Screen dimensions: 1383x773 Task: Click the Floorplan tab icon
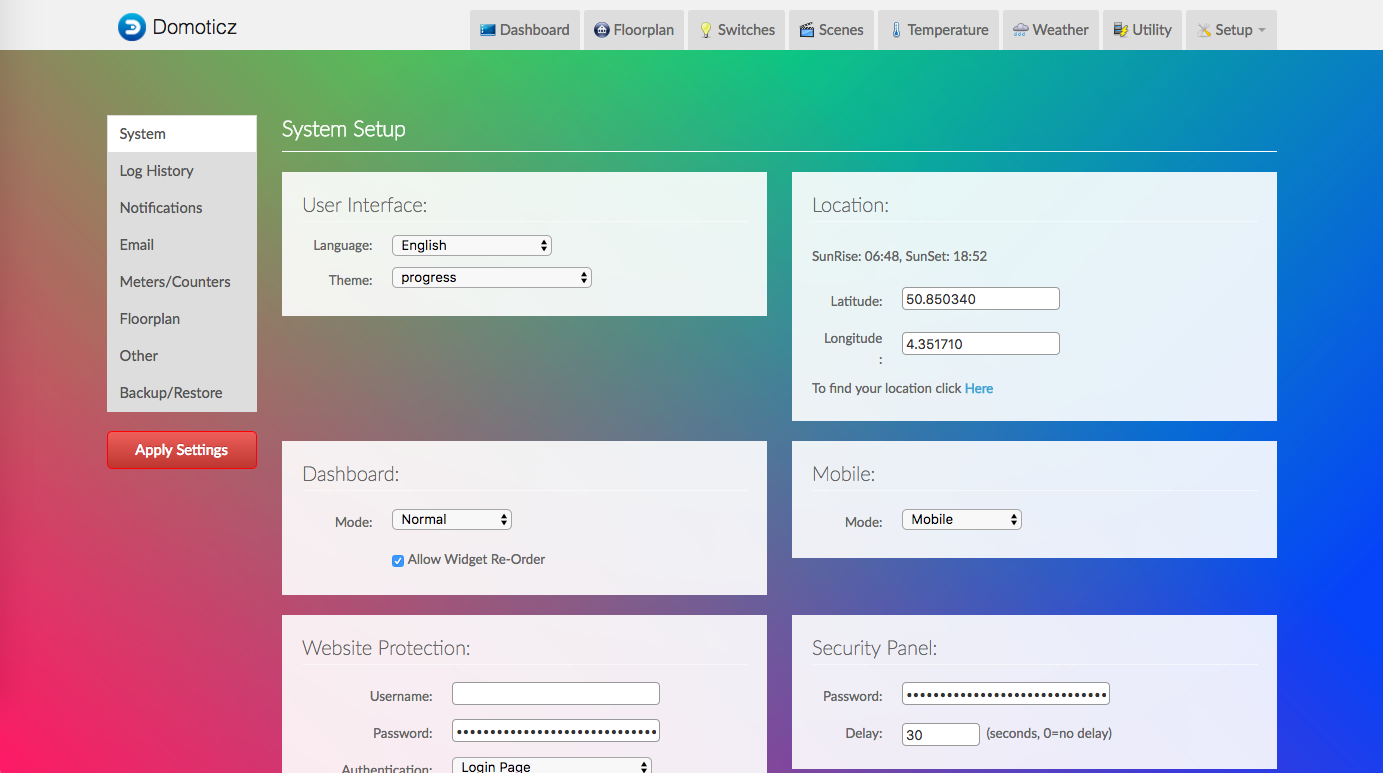(601, 30)
